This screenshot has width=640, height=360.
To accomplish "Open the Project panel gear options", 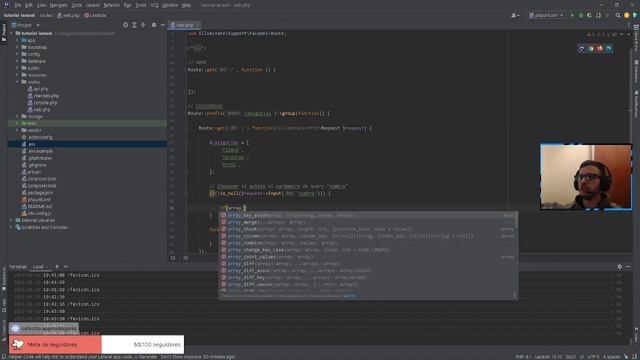I will coord(154,25).
